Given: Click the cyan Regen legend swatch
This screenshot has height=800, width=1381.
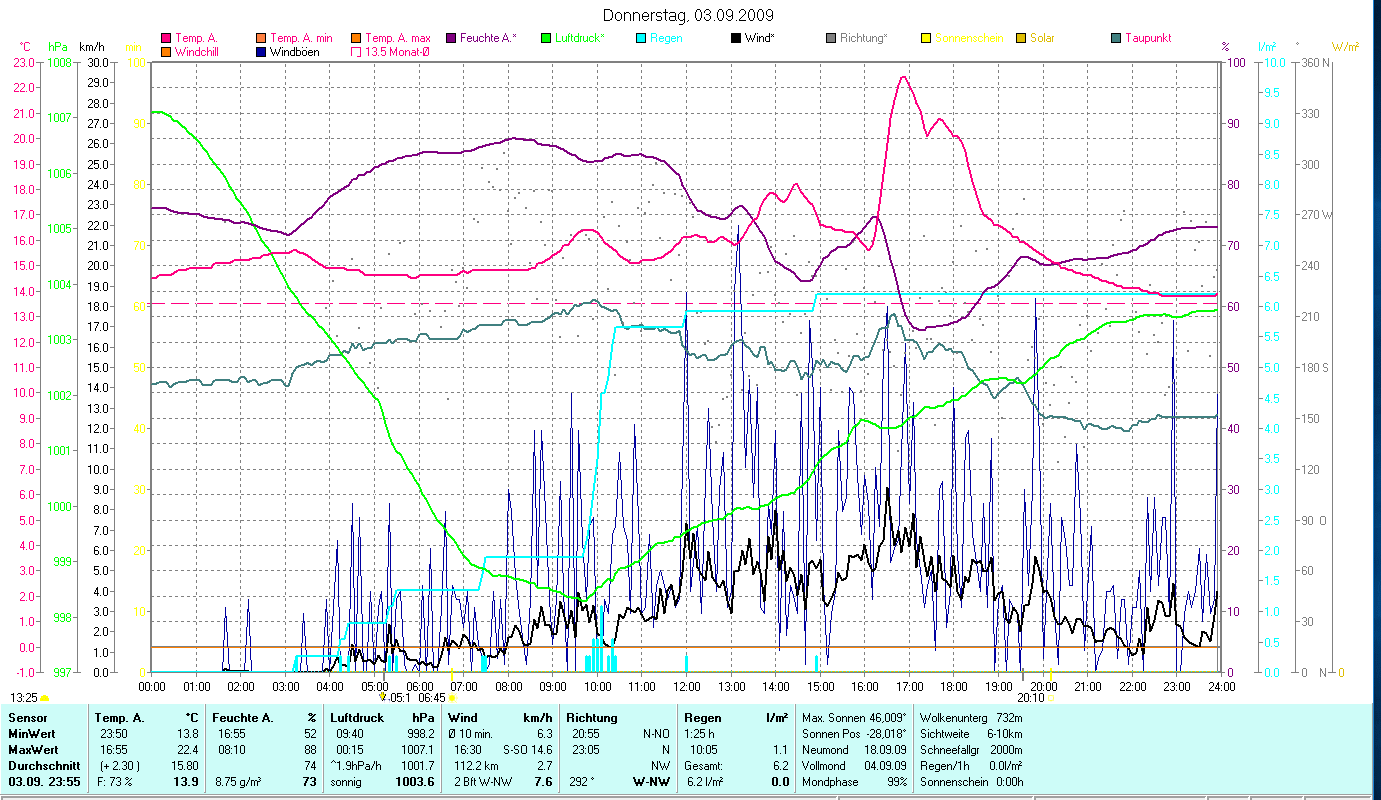Looking at the screenshot, I should click(x=640, y=38).
